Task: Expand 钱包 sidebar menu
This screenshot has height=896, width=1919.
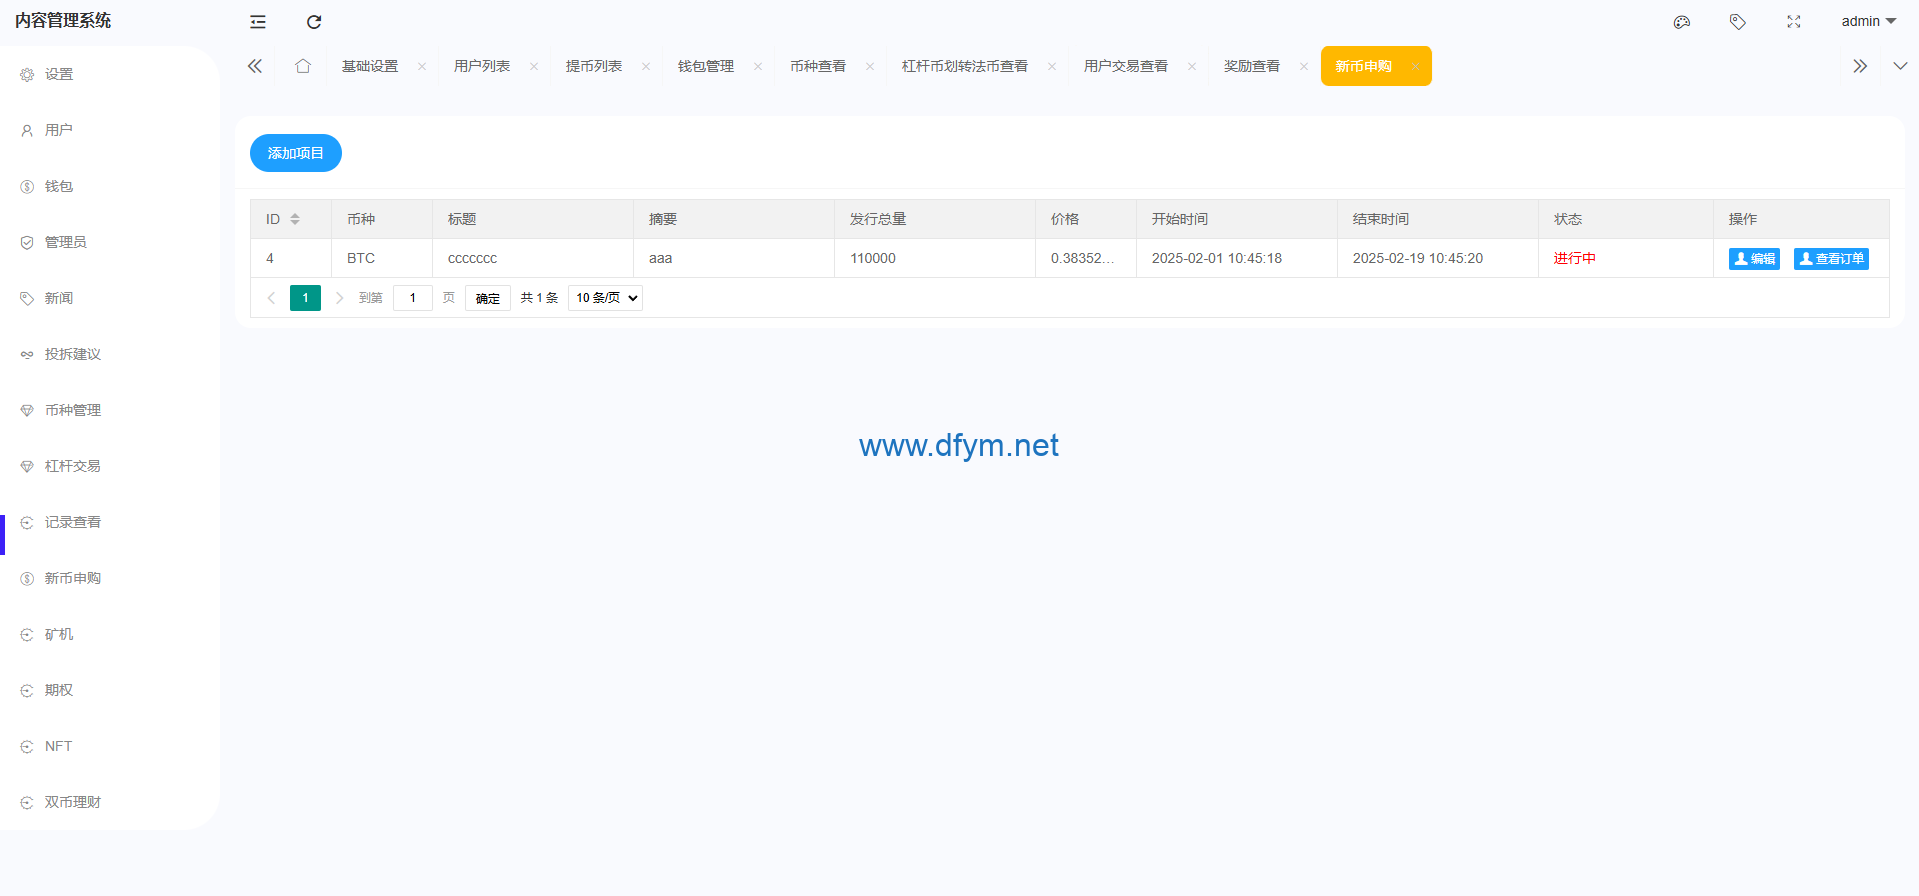Action: [110, 186]
